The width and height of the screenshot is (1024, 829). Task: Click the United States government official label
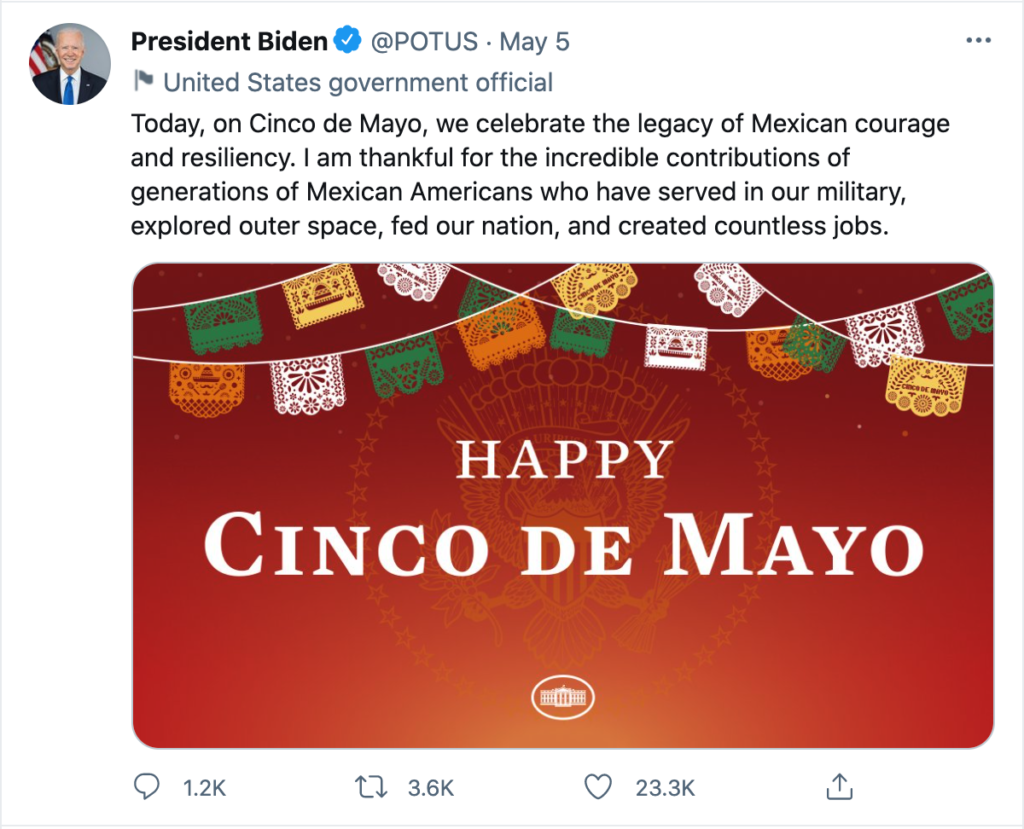pyautogui.click(x=358, y=81)
